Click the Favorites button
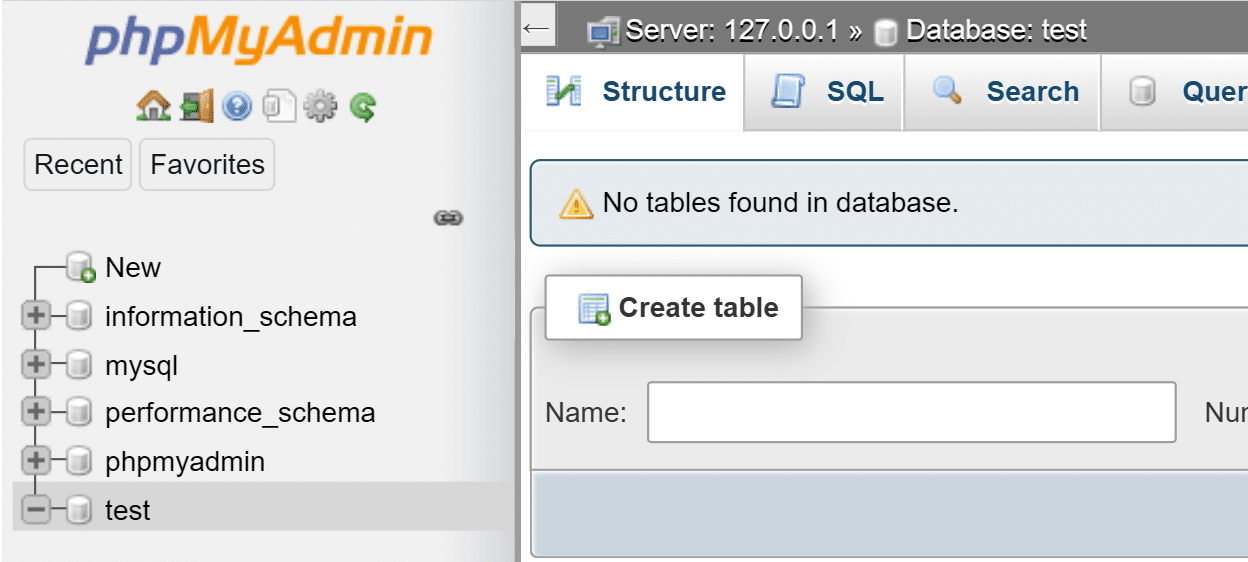1248x562 pixels. tap(207, 165)
